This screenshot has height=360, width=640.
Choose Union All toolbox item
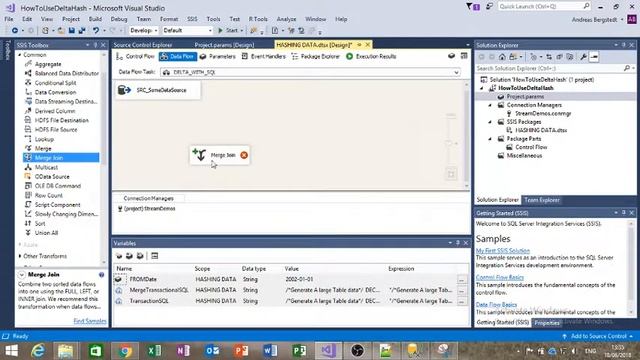coord(46,233)
